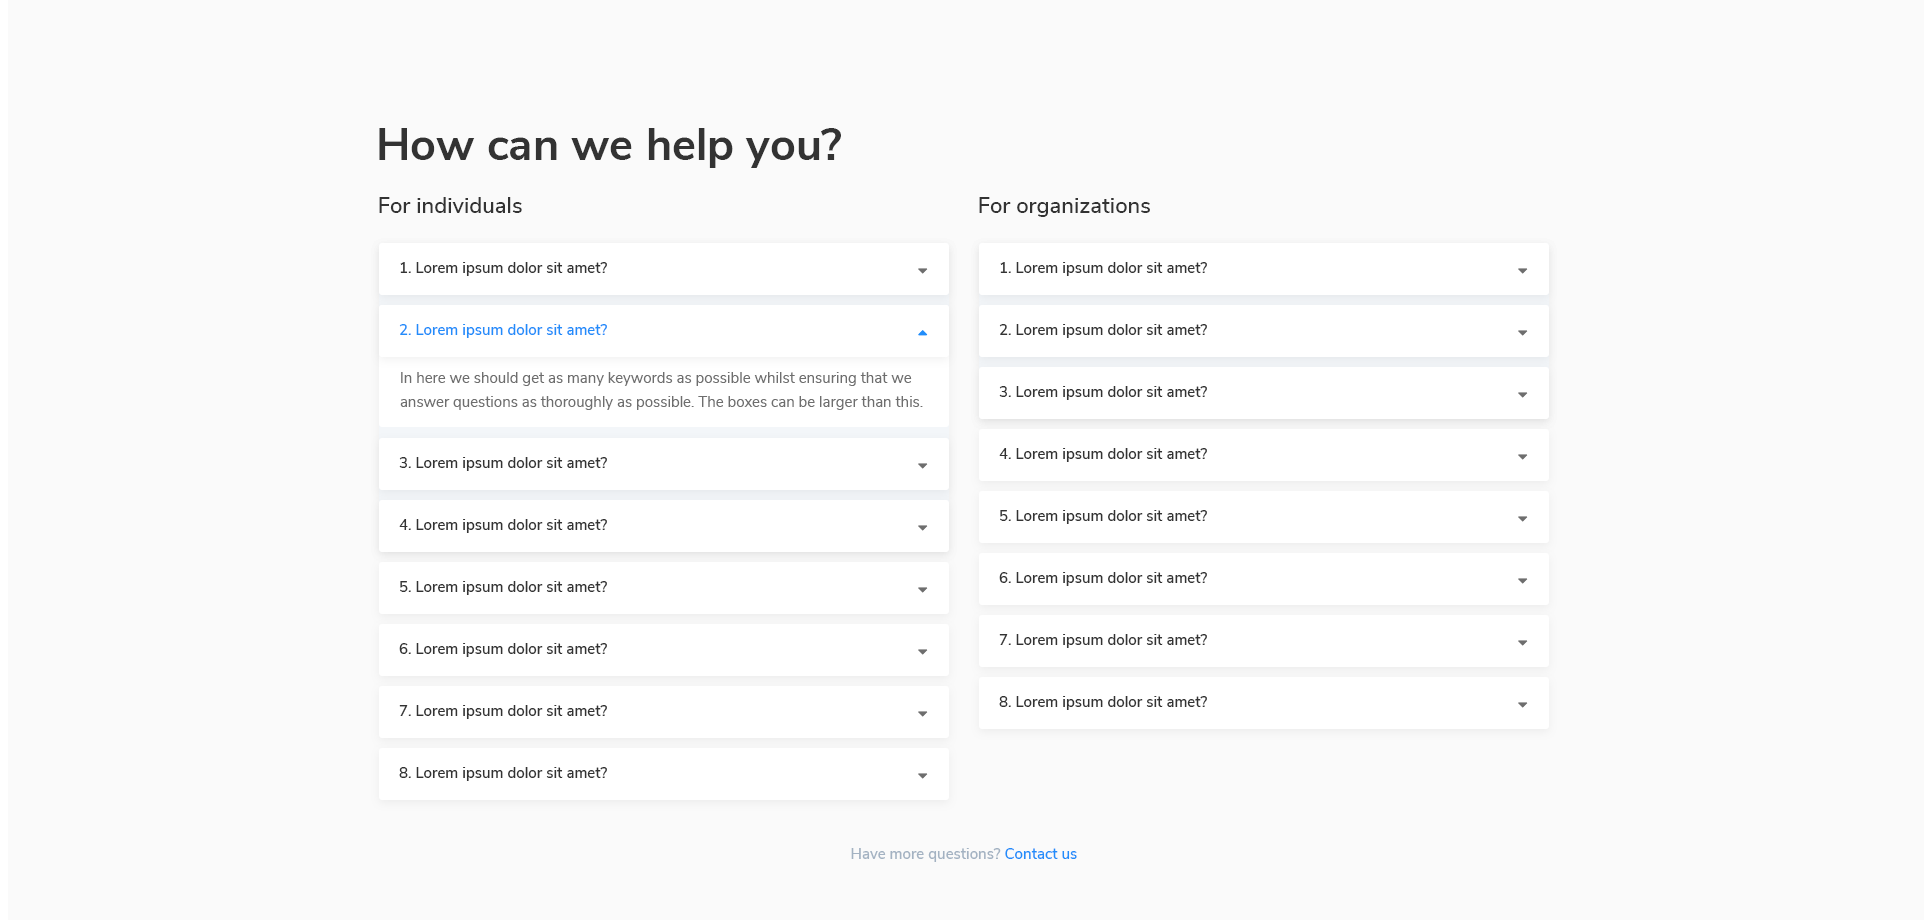Click caret arrow of organizations question 1
Image resolution: width=1924 pixels, height=920 pixels.
click(1522, 271)
